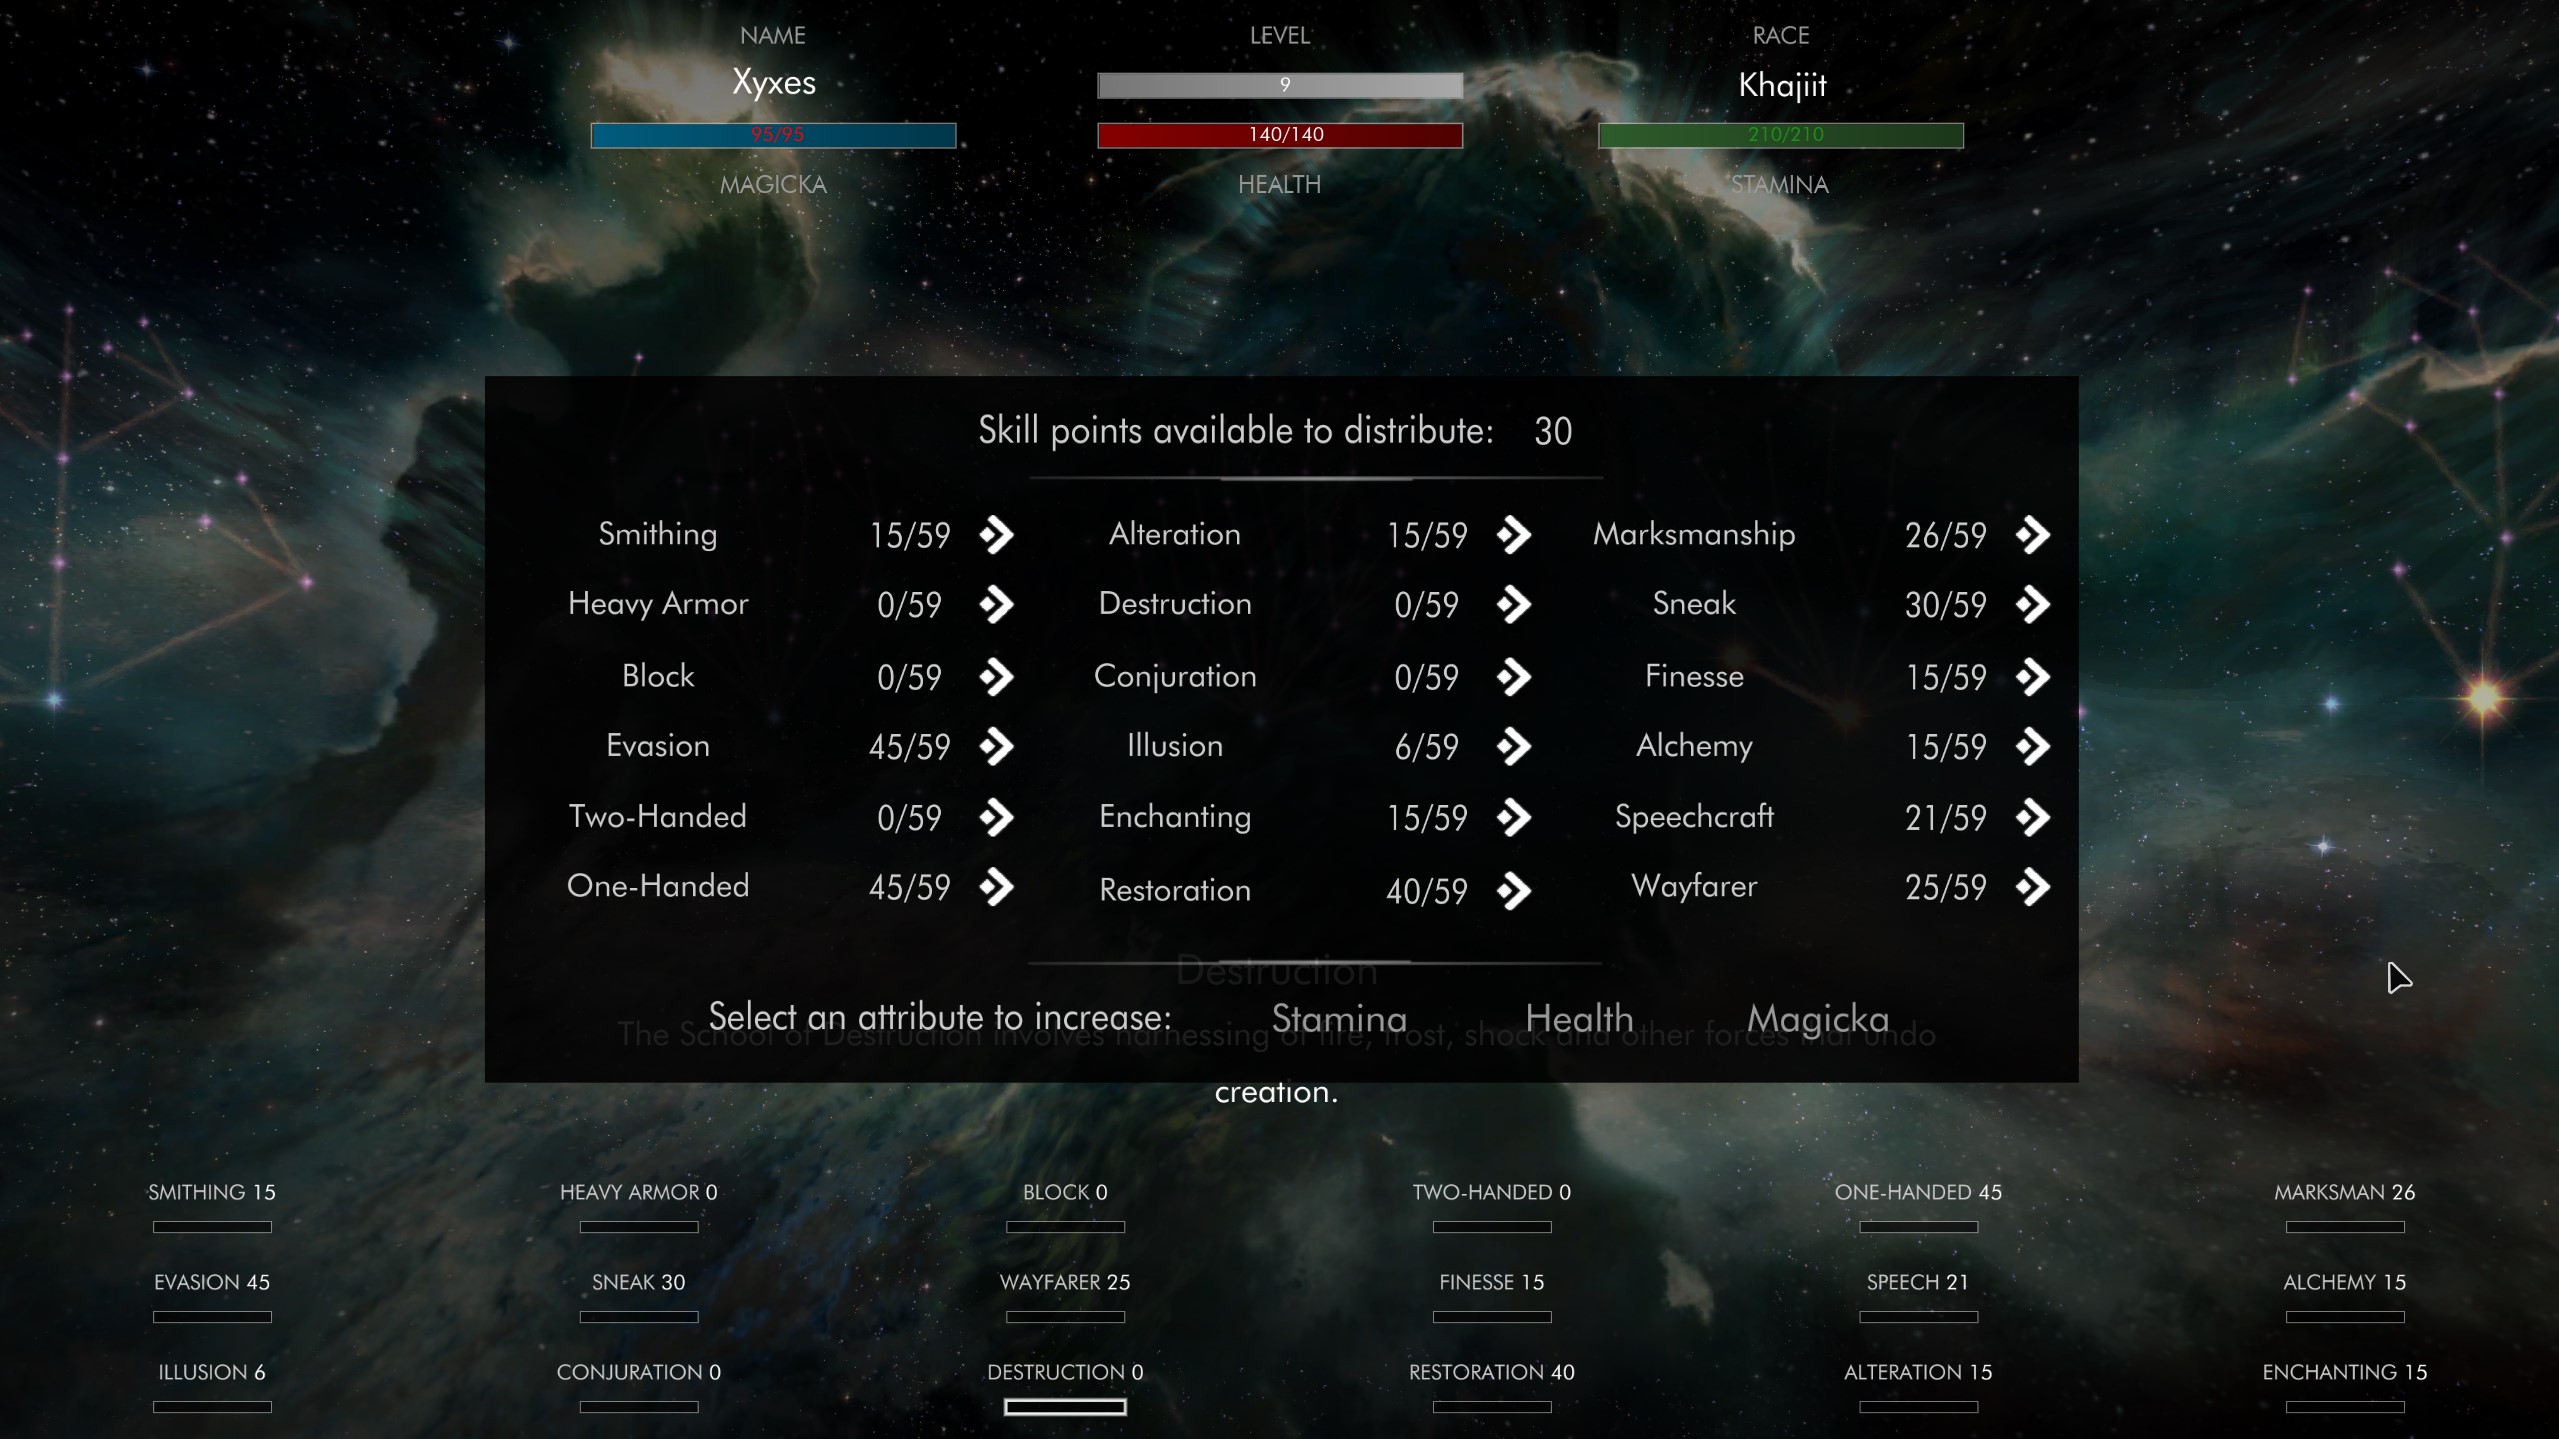Choose Magicka as attribute to increase
The image size is (2559, 1439).
point(1818,1018)
